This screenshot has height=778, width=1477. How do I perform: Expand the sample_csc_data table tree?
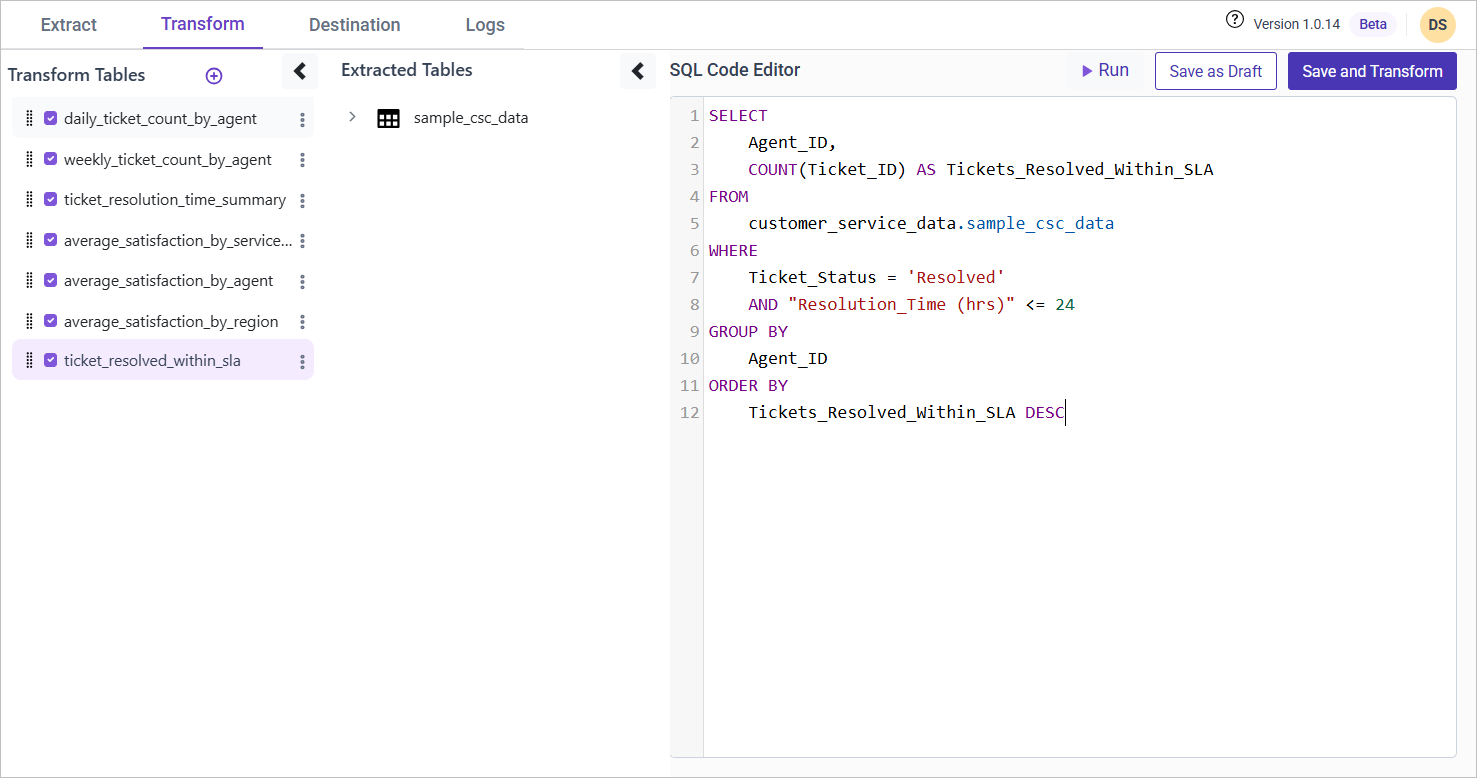(x=352, y=117)
